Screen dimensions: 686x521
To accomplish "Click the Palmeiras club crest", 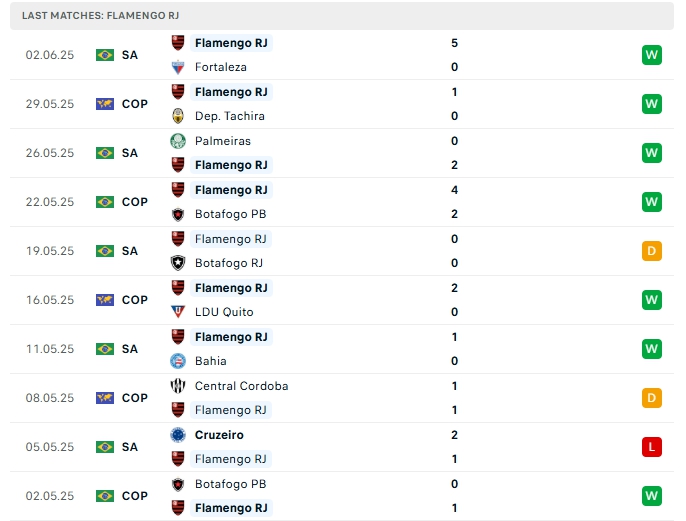I will point(179,141).
